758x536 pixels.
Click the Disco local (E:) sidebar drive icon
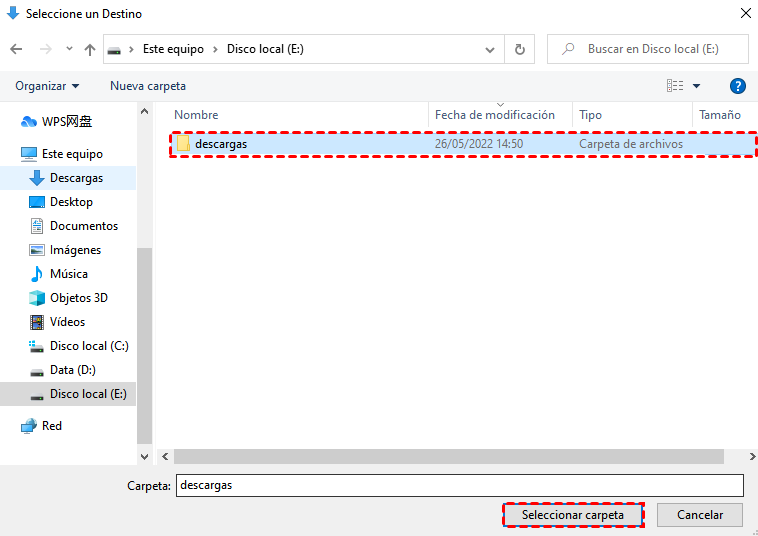37,396
